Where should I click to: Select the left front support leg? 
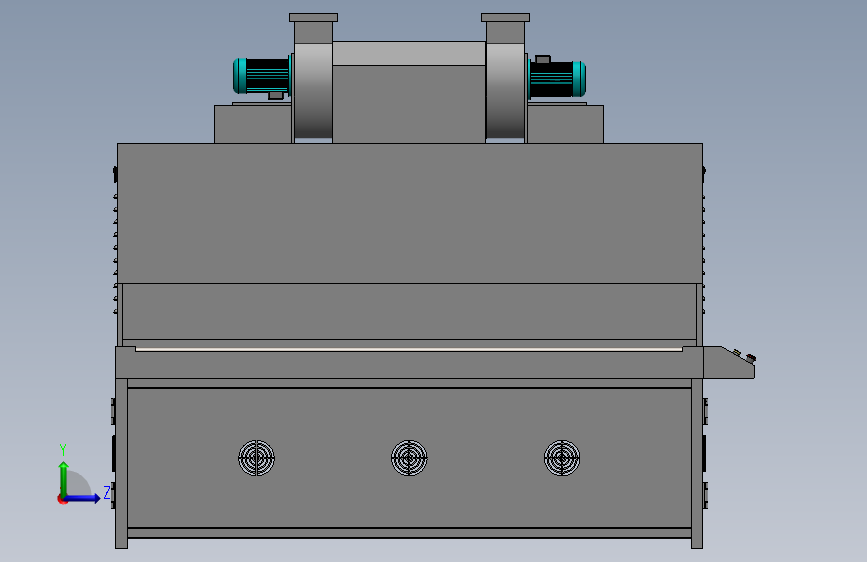[x=122, y=464]
